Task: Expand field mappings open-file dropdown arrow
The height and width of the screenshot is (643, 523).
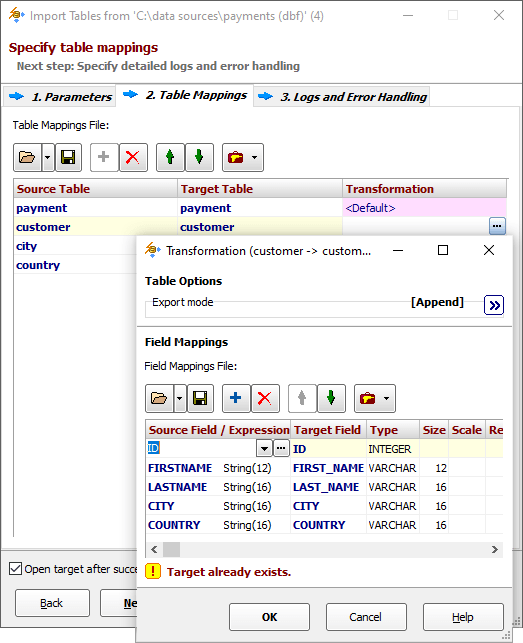Action: 180,398
